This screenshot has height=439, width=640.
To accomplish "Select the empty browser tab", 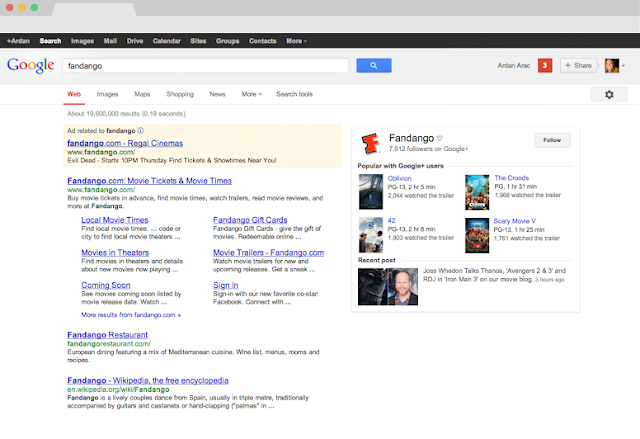I will (x=94, y=9).
